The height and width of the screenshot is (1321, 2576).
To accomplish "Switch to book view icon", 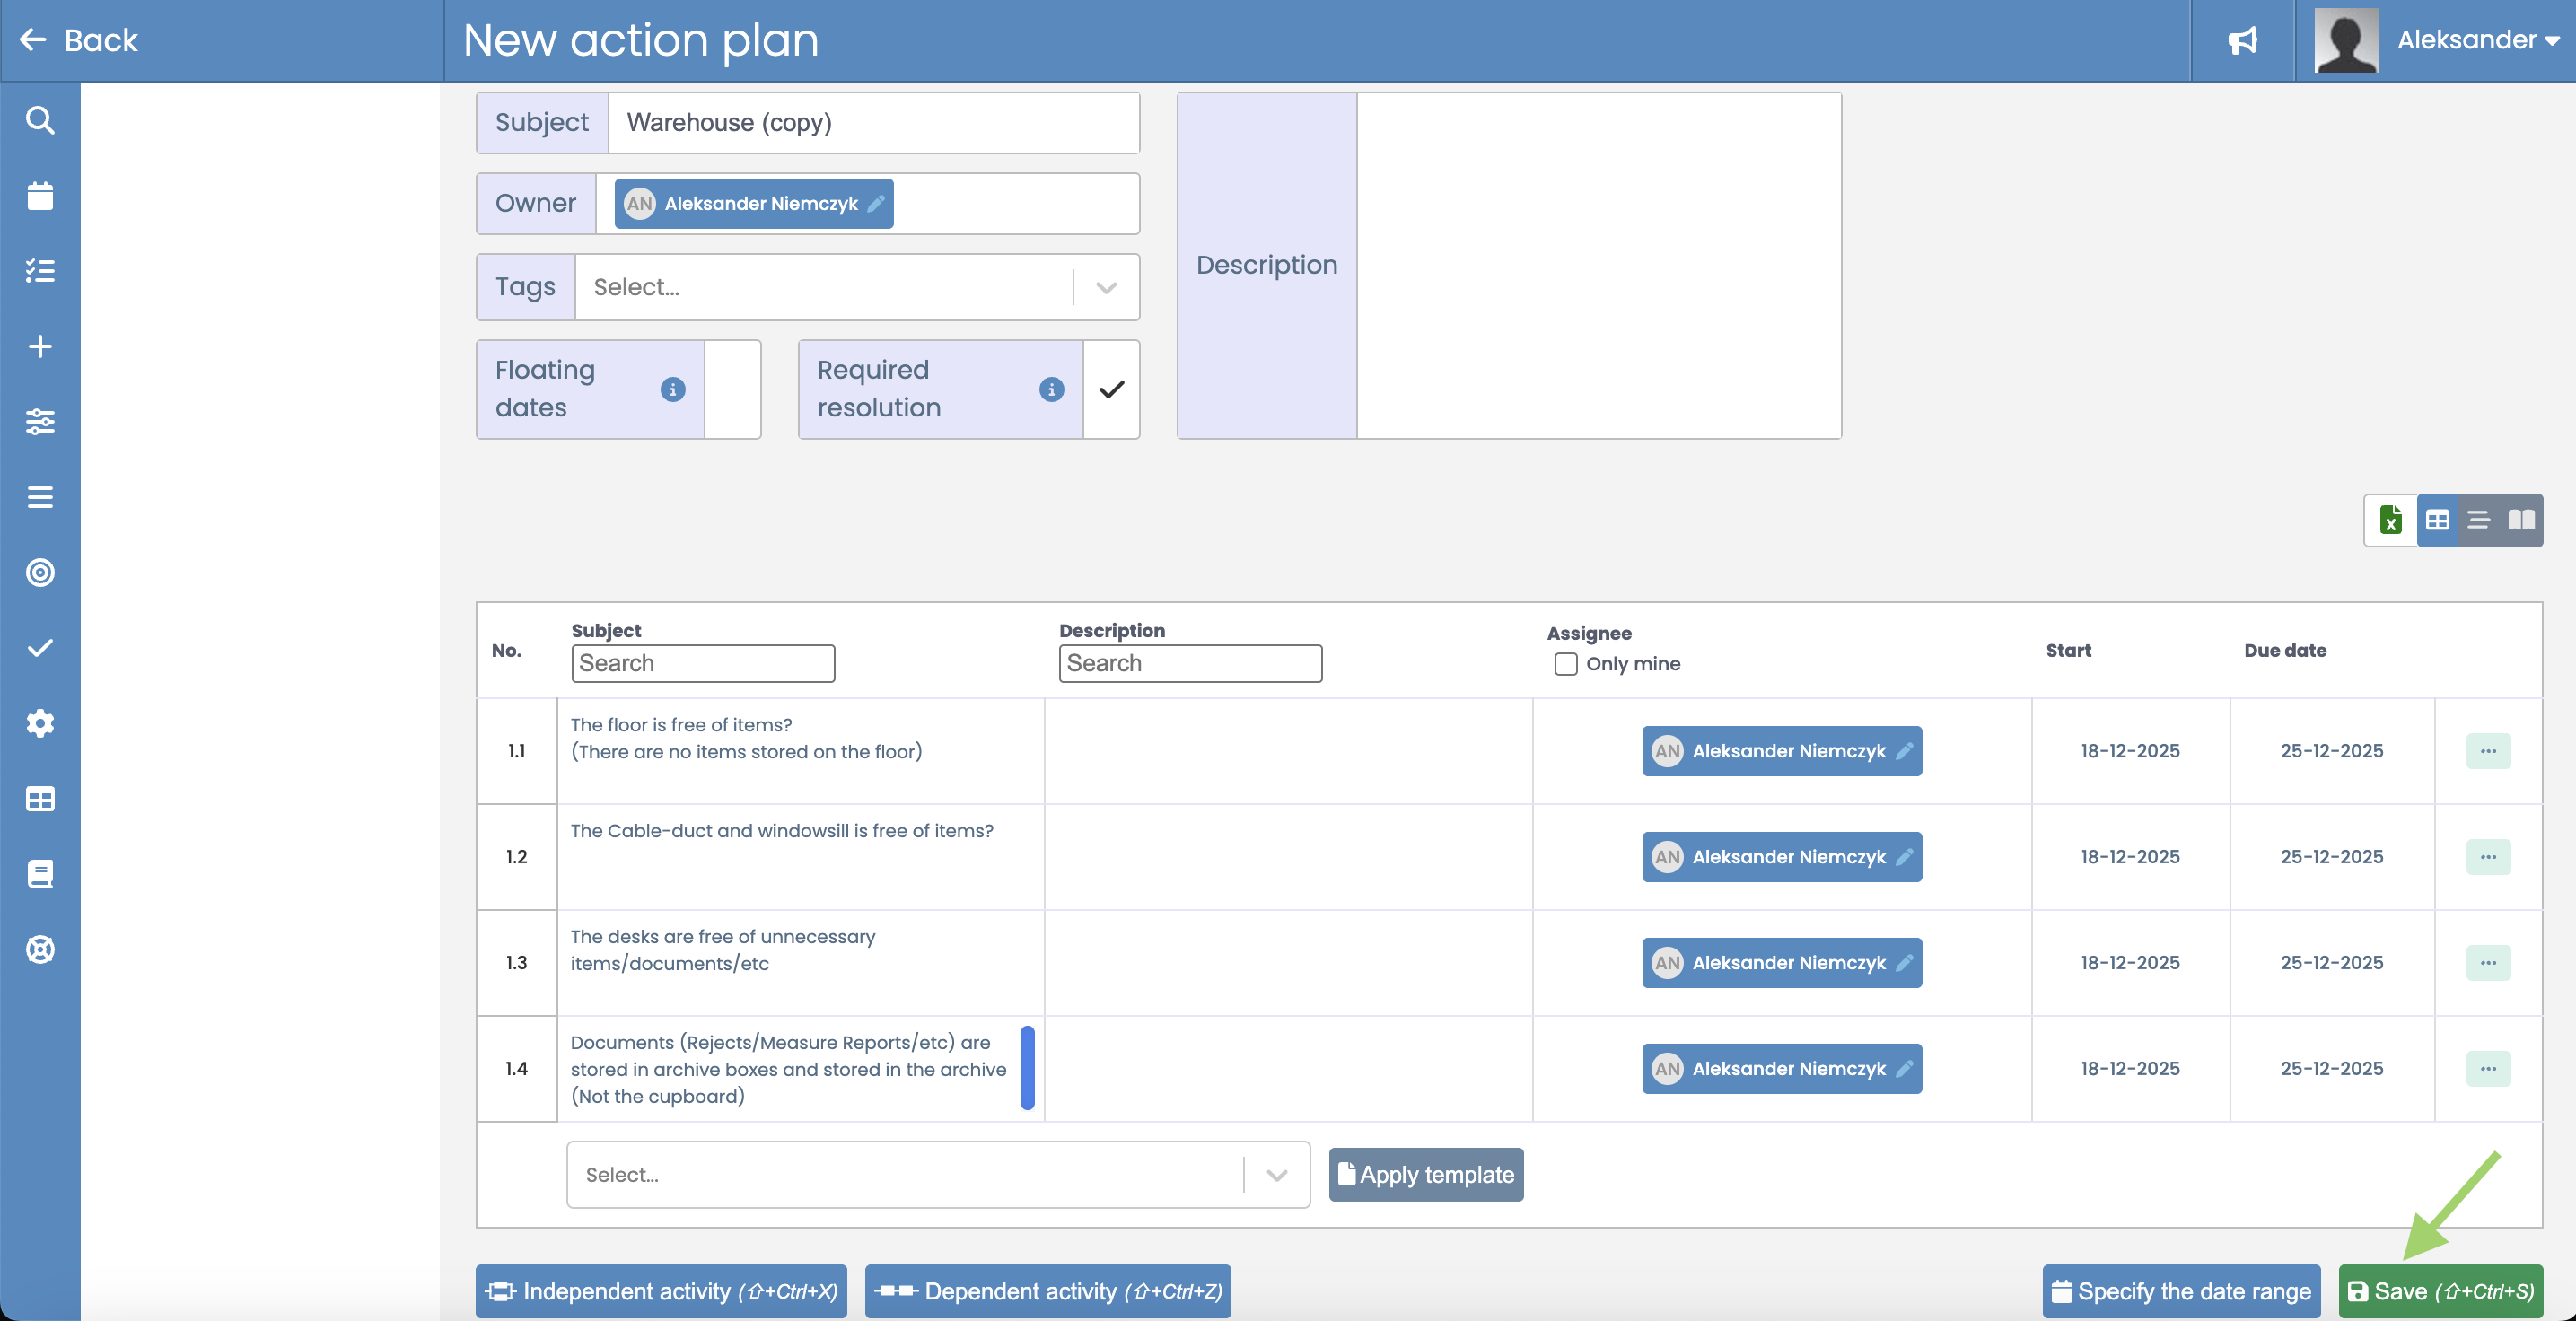I will click(x=2521, y=520).
